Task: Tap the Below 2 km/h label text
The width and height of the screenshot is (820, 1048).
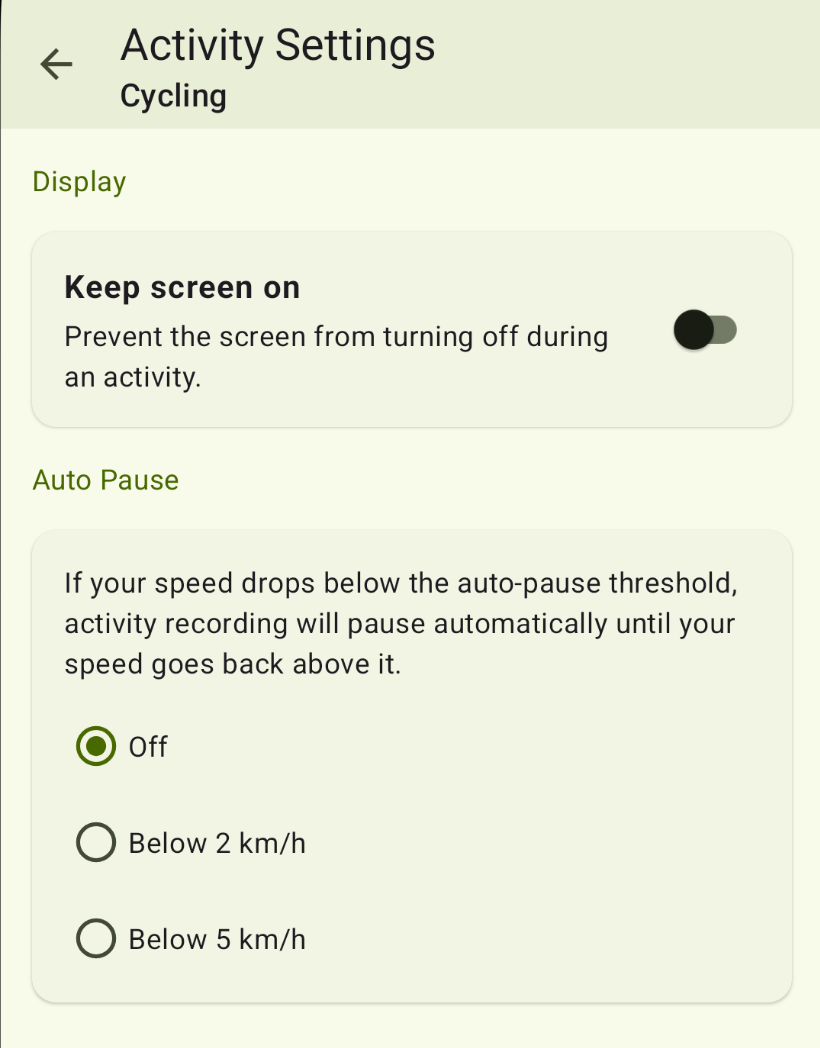Action: (218, 842)
